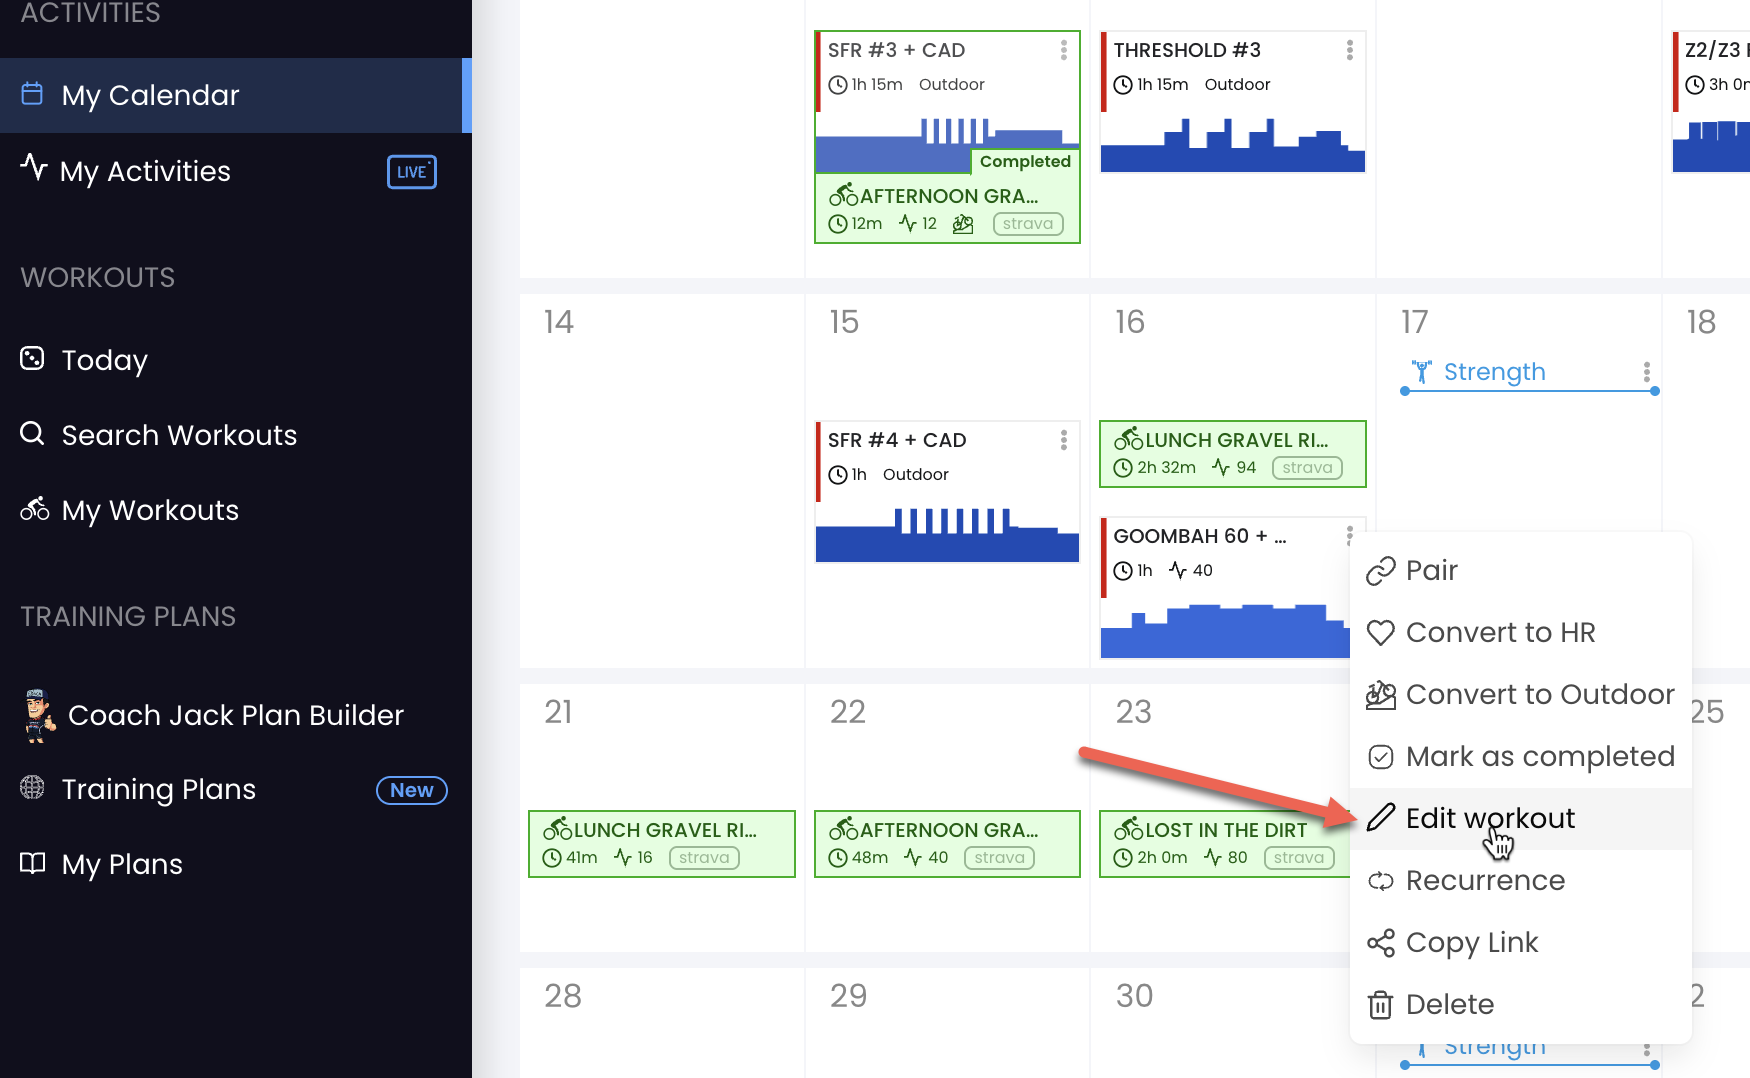Click the bicycle icon beside My Workouts

coord(34,509)
